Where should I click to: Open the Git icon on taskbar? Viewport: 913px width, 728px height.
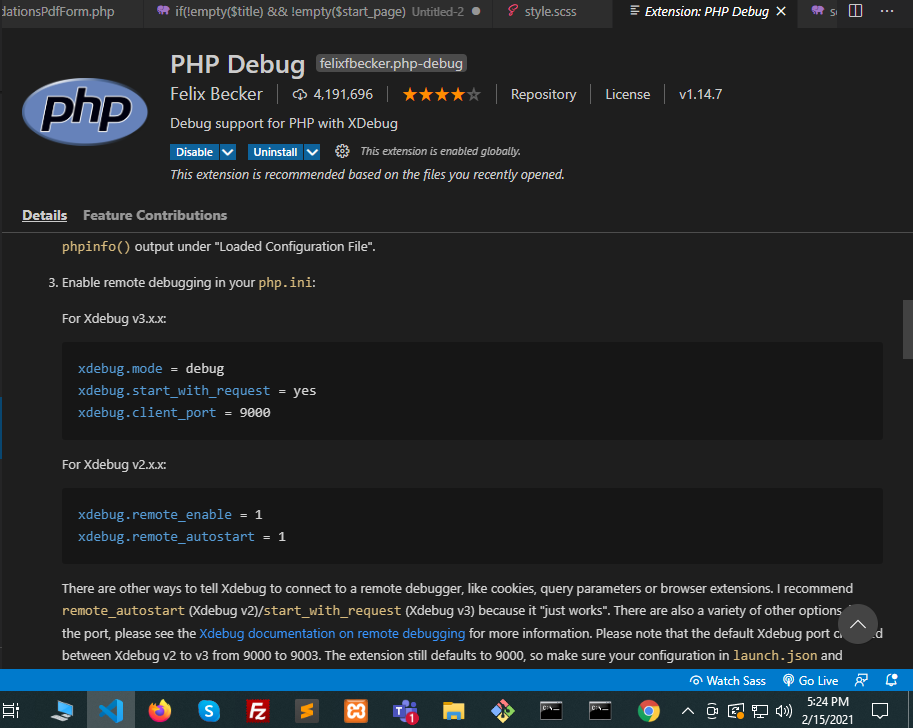point(502,711)
